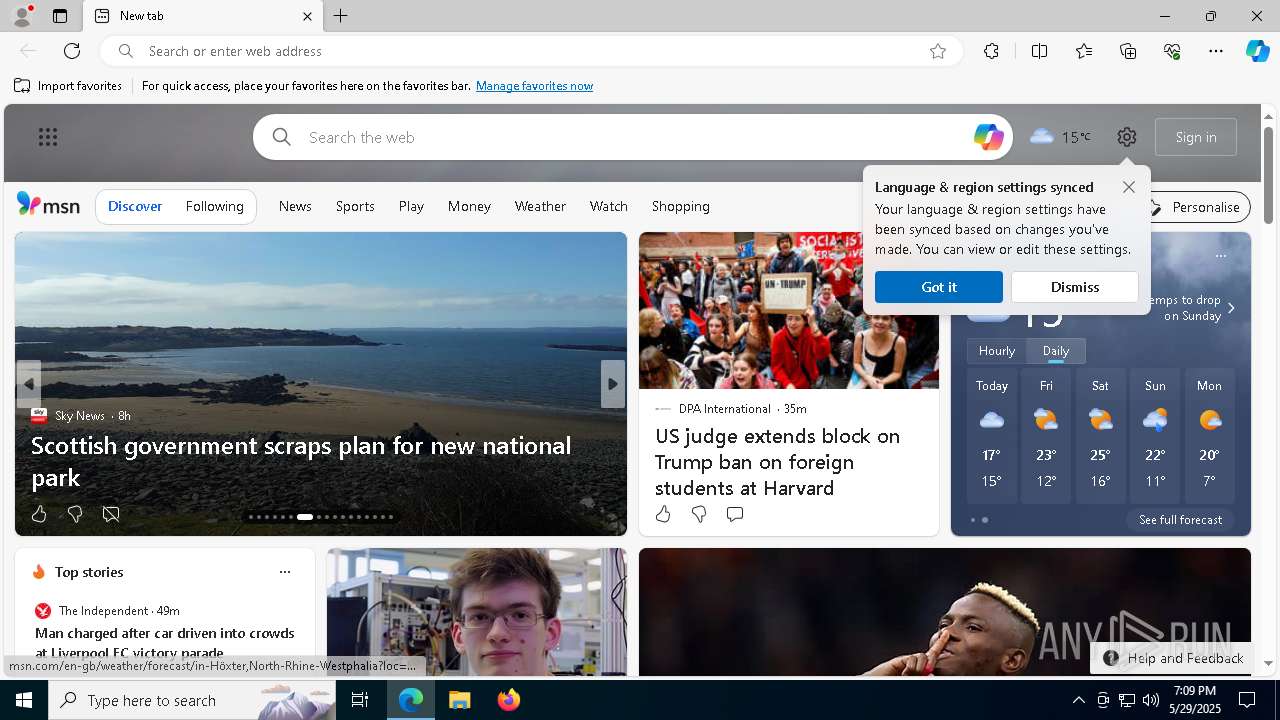
Task: Open page settings gear icon
Action: click(x=1127, y=137)
